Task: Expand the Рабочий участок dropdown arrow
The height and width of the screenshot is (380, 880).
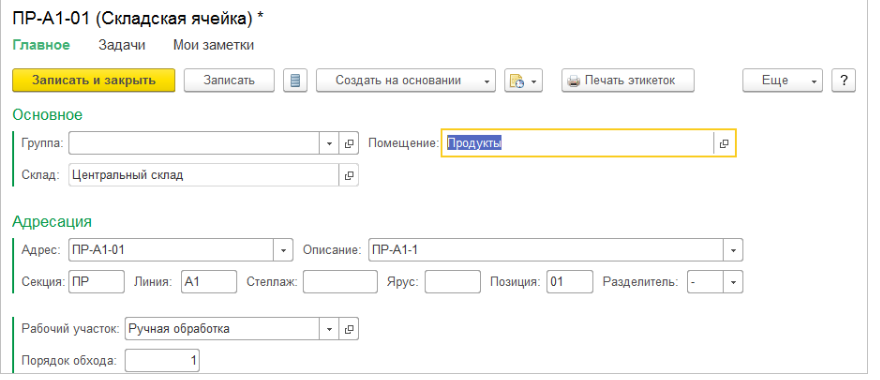Action: coord(329,329)
